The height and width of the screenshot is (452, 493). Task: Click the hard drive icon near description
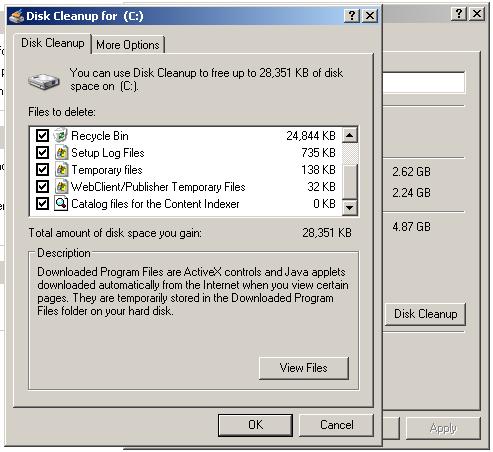point(44,81)
